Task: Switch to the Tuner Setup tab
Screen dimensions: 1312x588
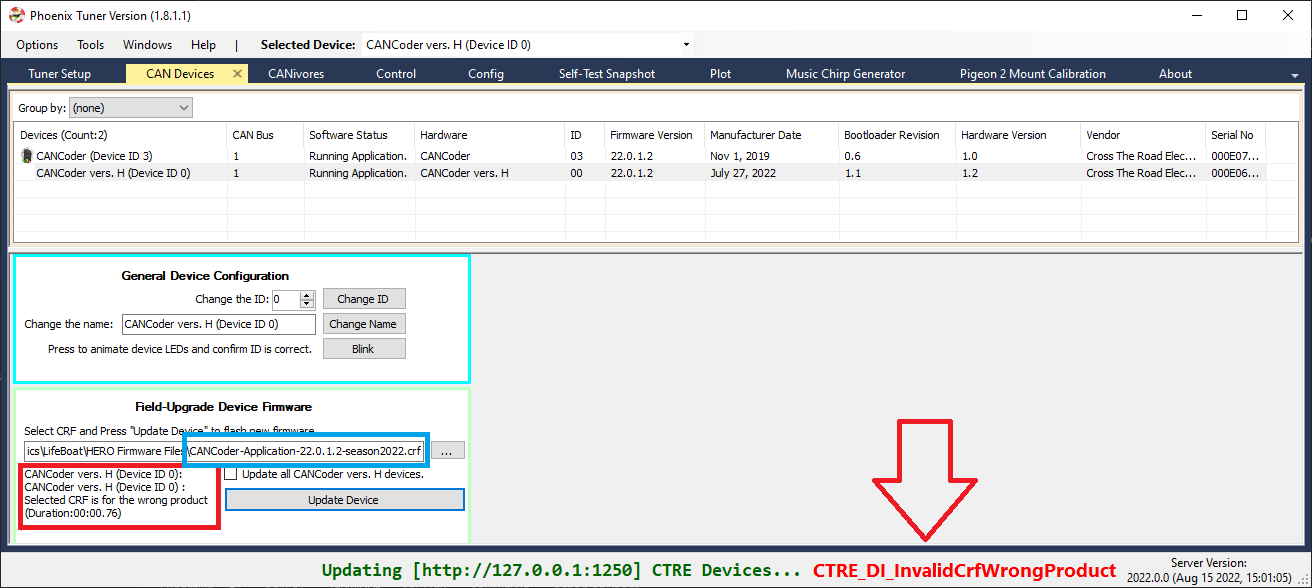Action: coord(60,74)
